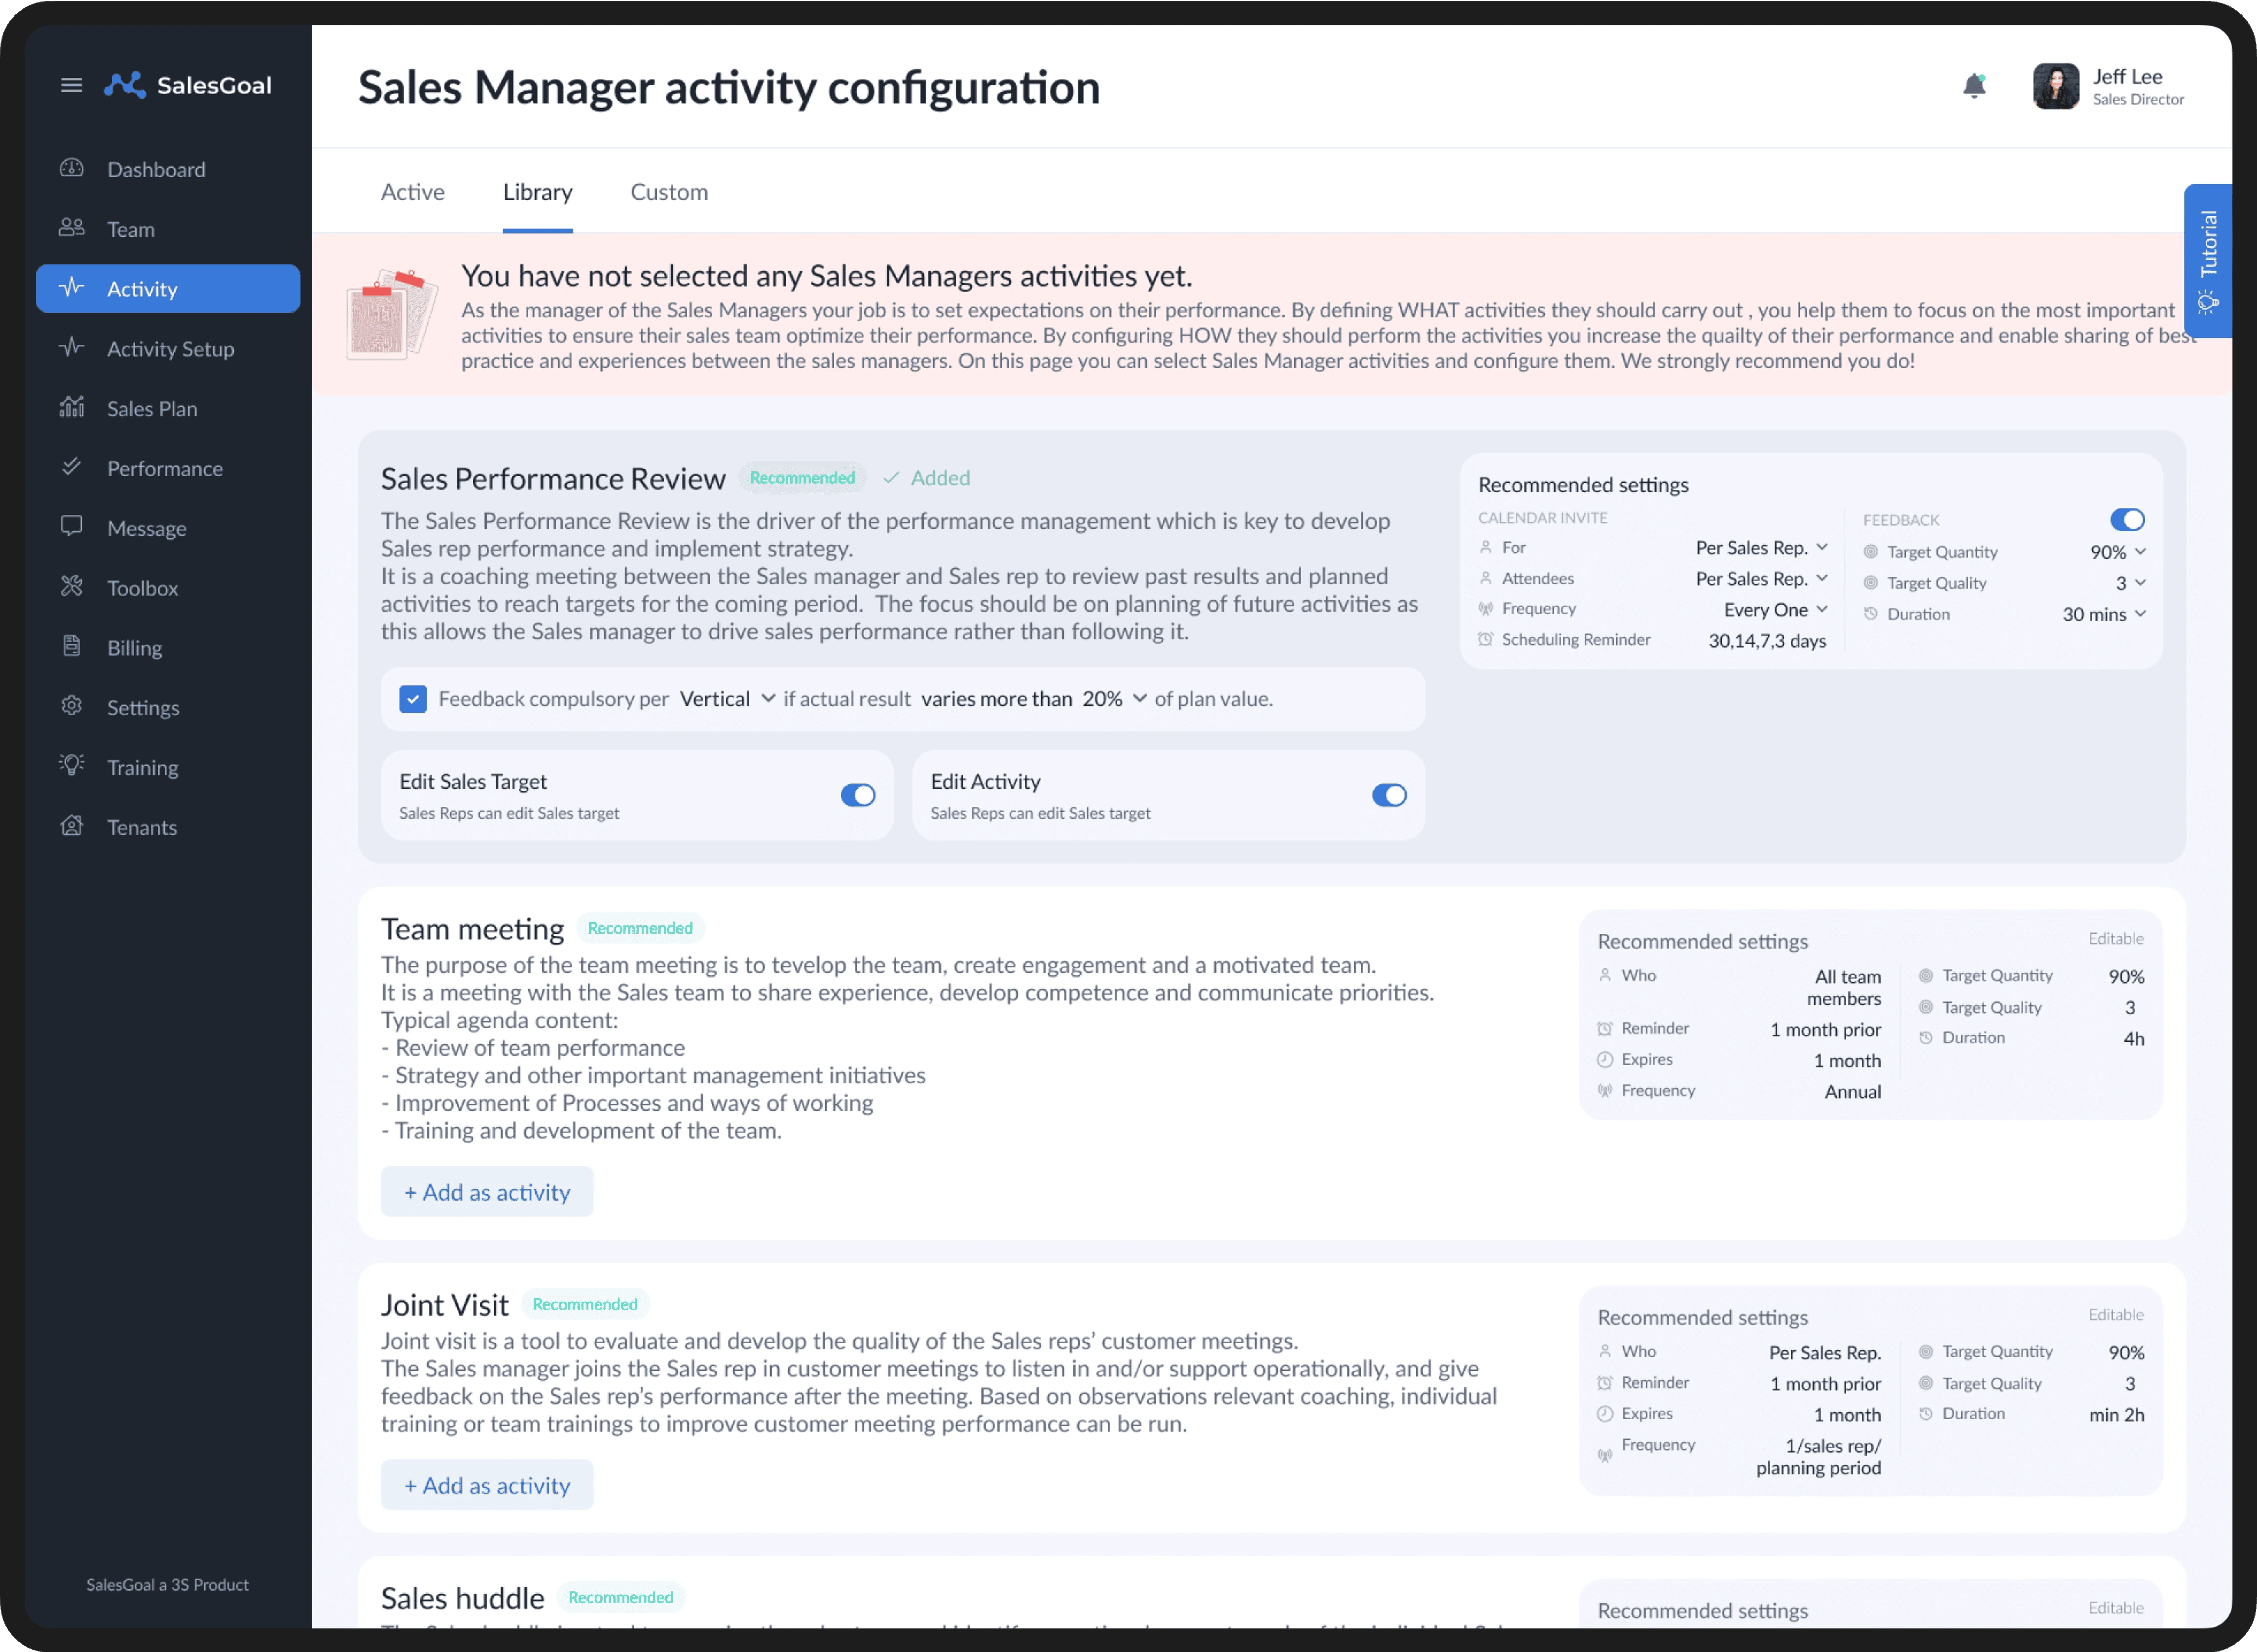Switch to the Custom tab
Image resolution: width=2257 pixels, height=1652 pixels.
pyautogui.click(x=669, y=192)
